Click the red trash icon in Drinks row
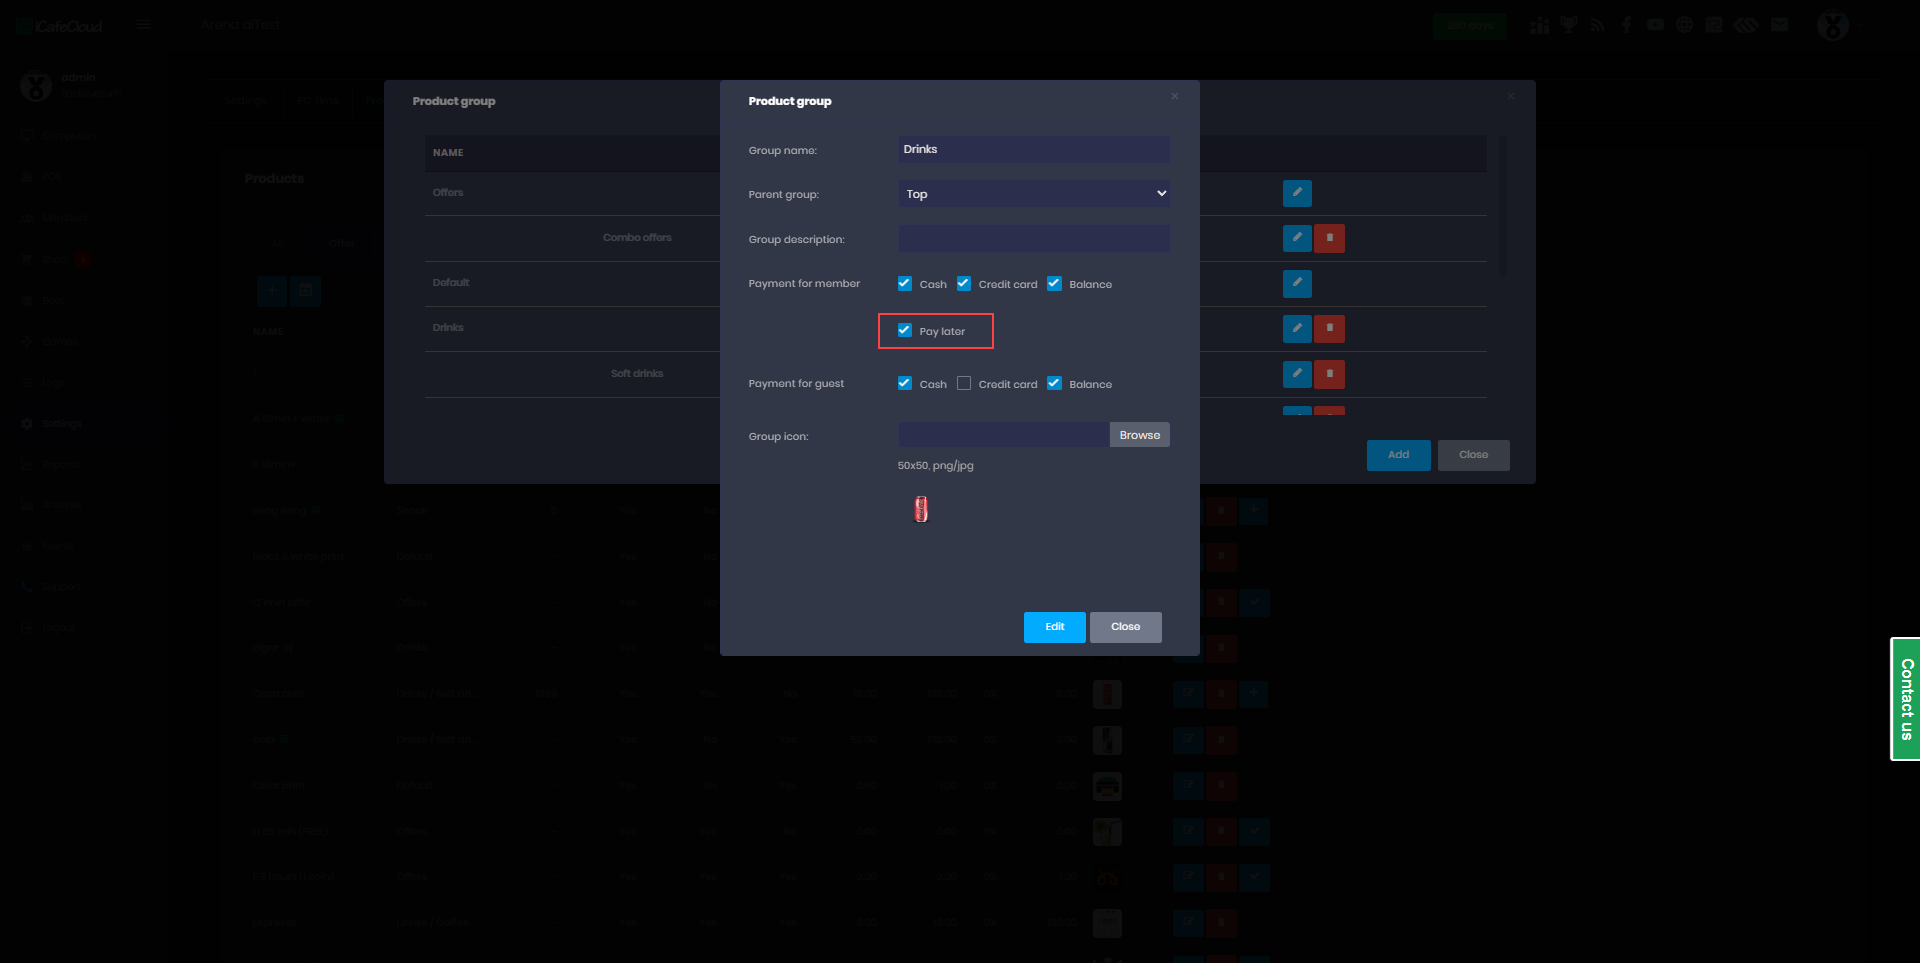1920x963 pixels. 1329,328
